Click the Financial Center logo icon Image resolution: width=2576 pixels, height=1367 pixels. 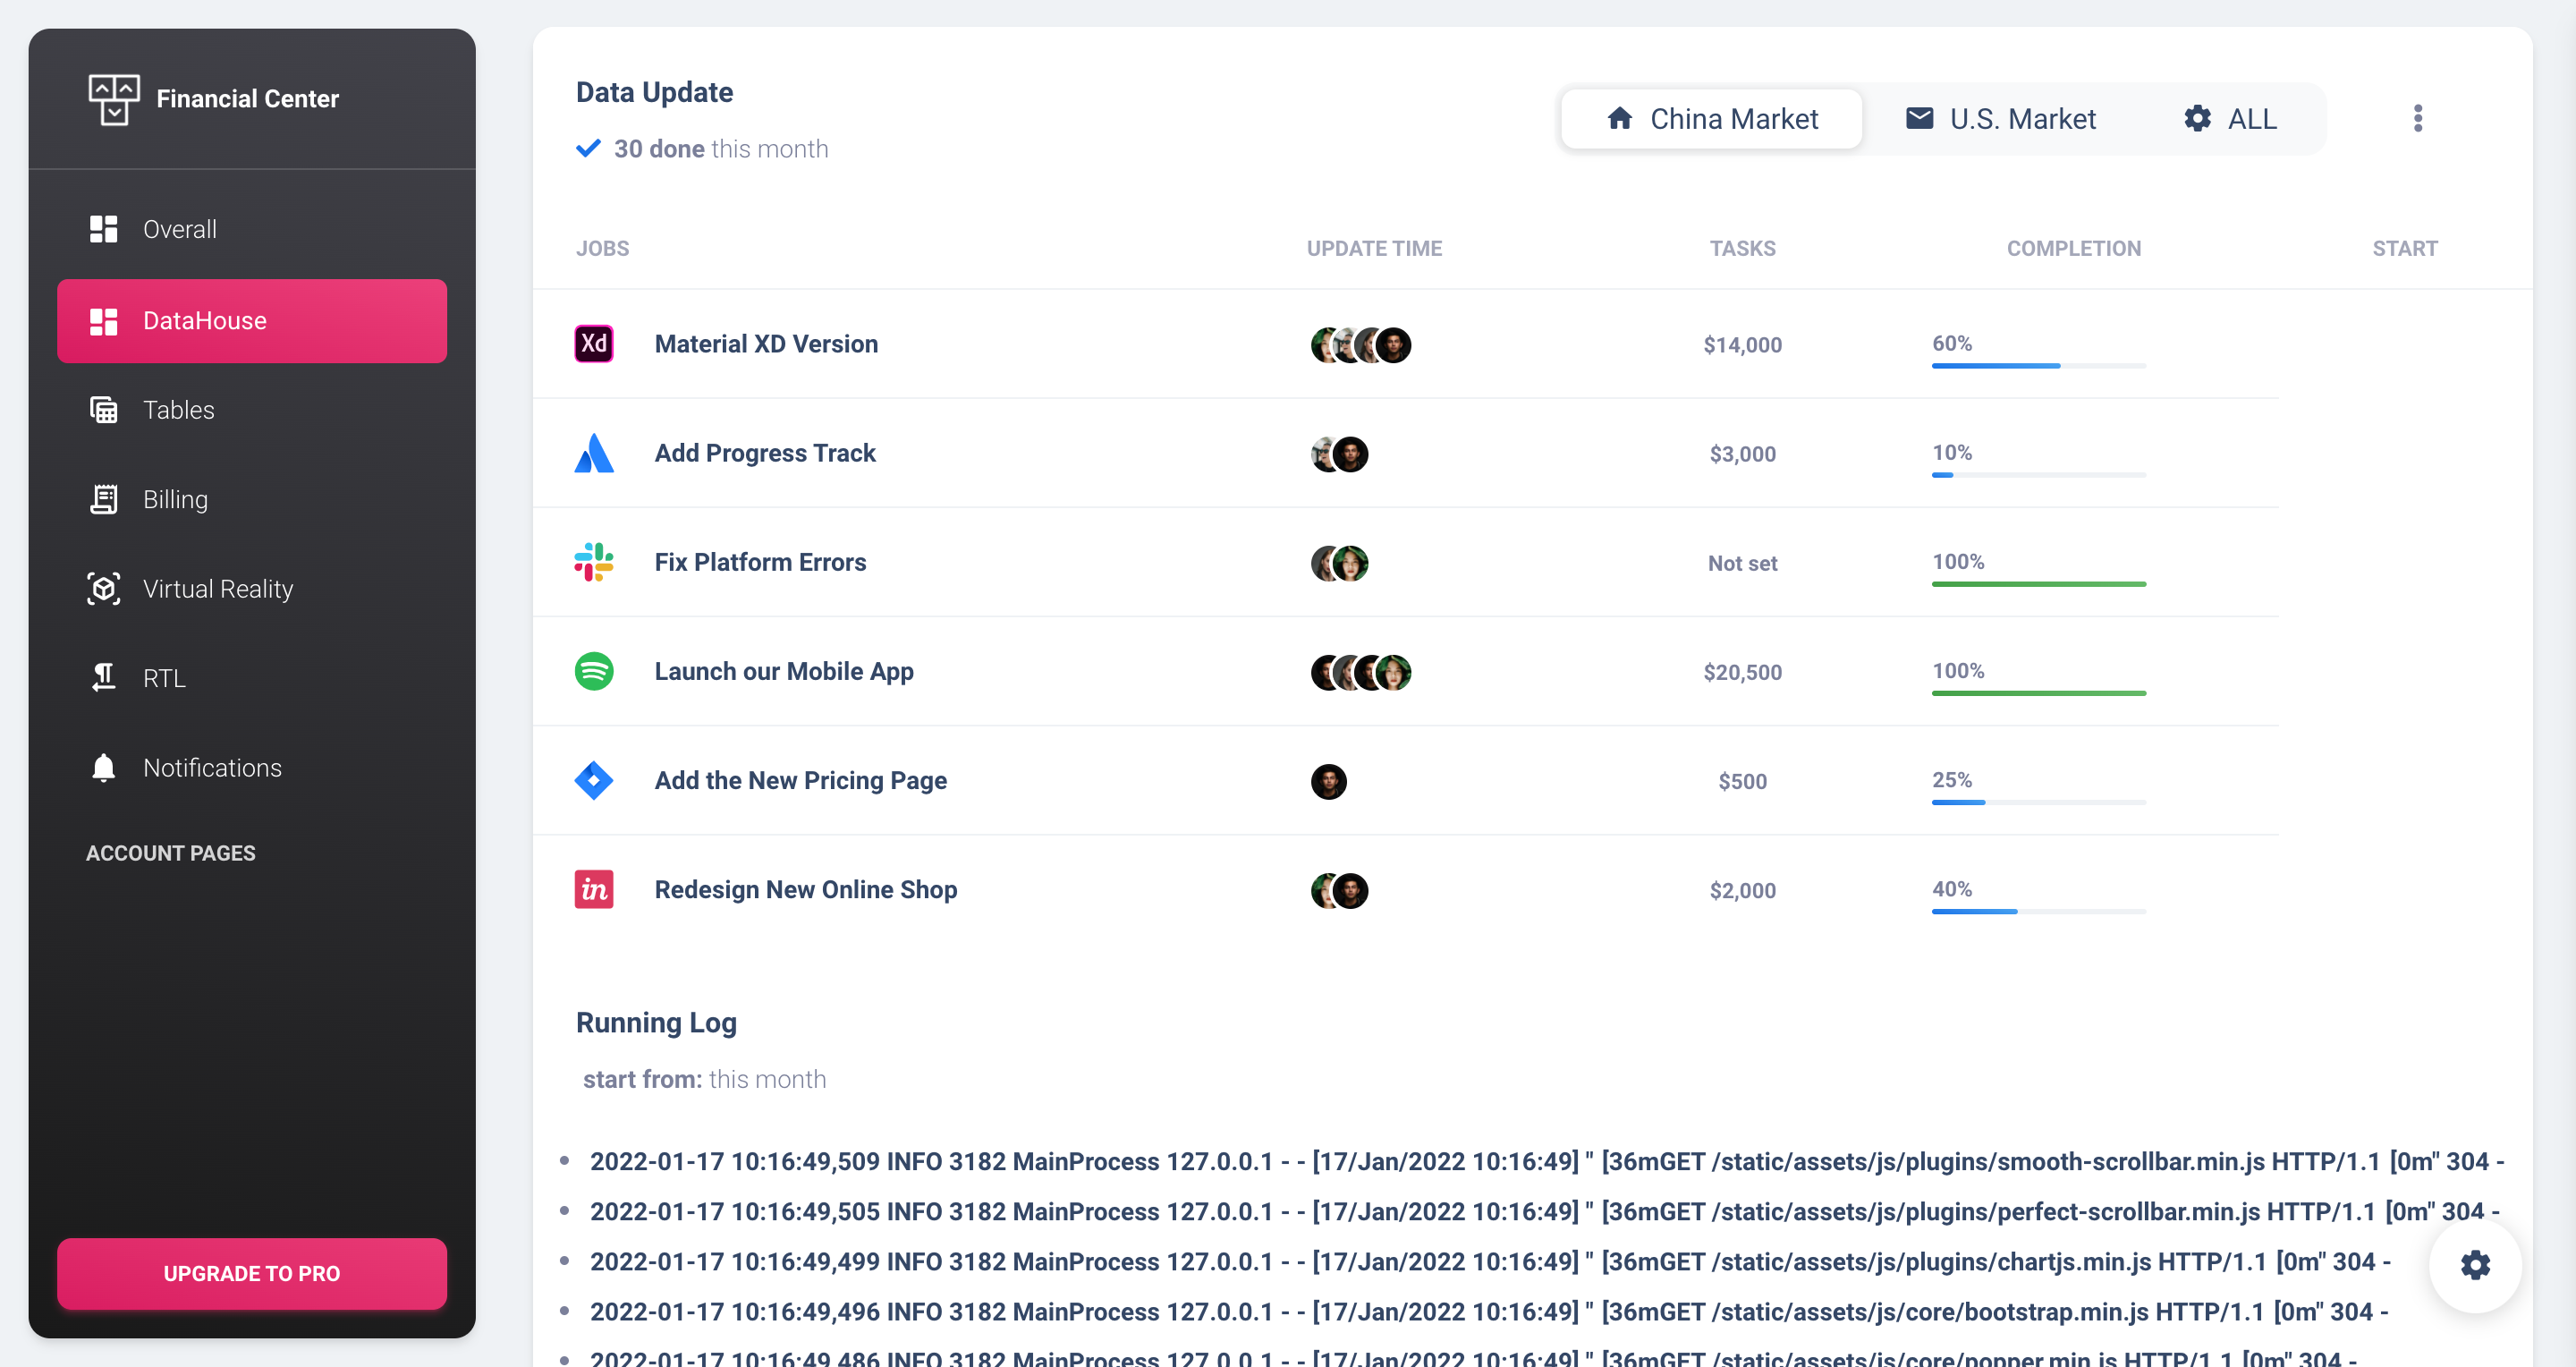(113, 99)
